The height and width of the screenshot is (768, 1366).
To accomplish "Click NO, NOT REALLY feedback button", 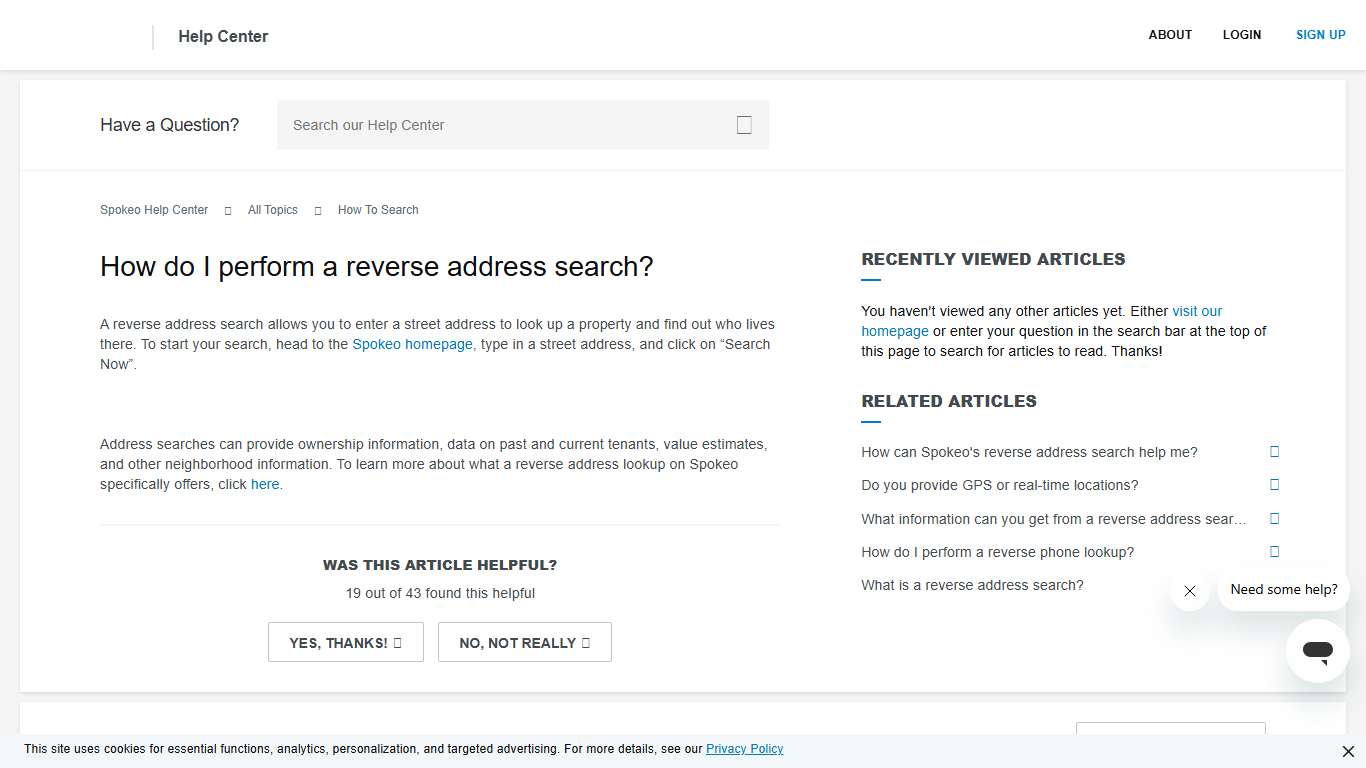I will pos(524,642).
